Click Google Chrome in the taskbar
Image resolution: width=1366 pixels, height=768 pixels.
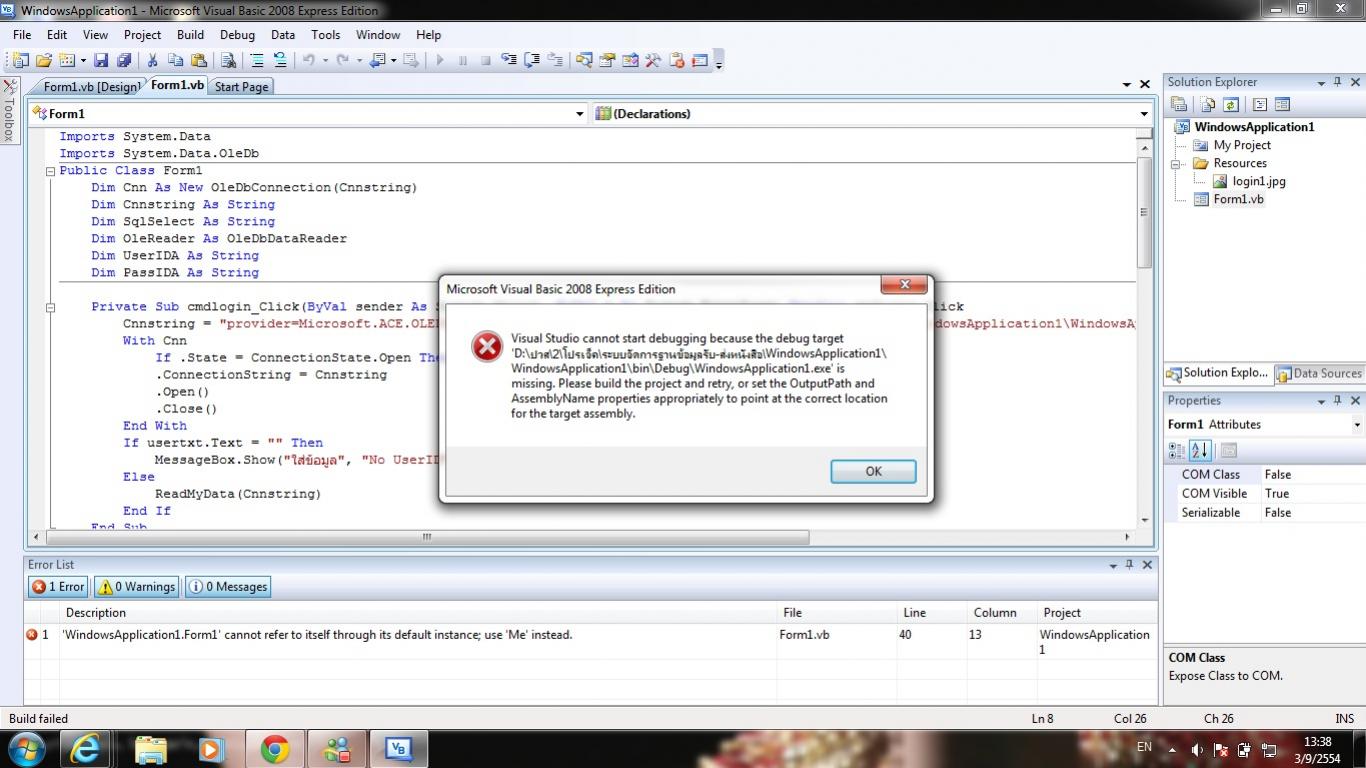click(x=275, y=748)
